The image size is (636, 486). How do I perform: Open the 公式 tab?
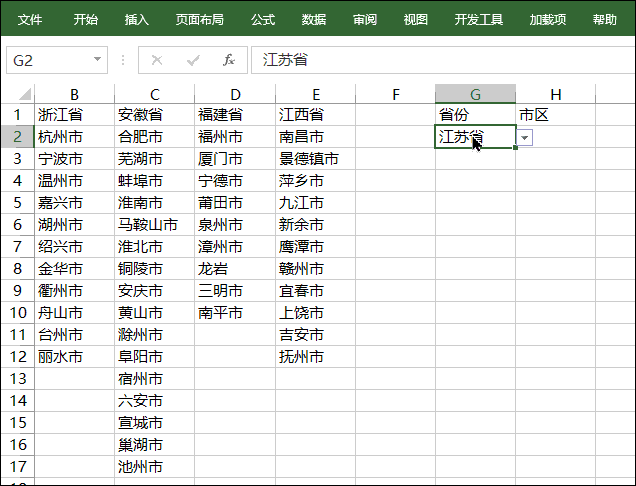click(263, 19)
